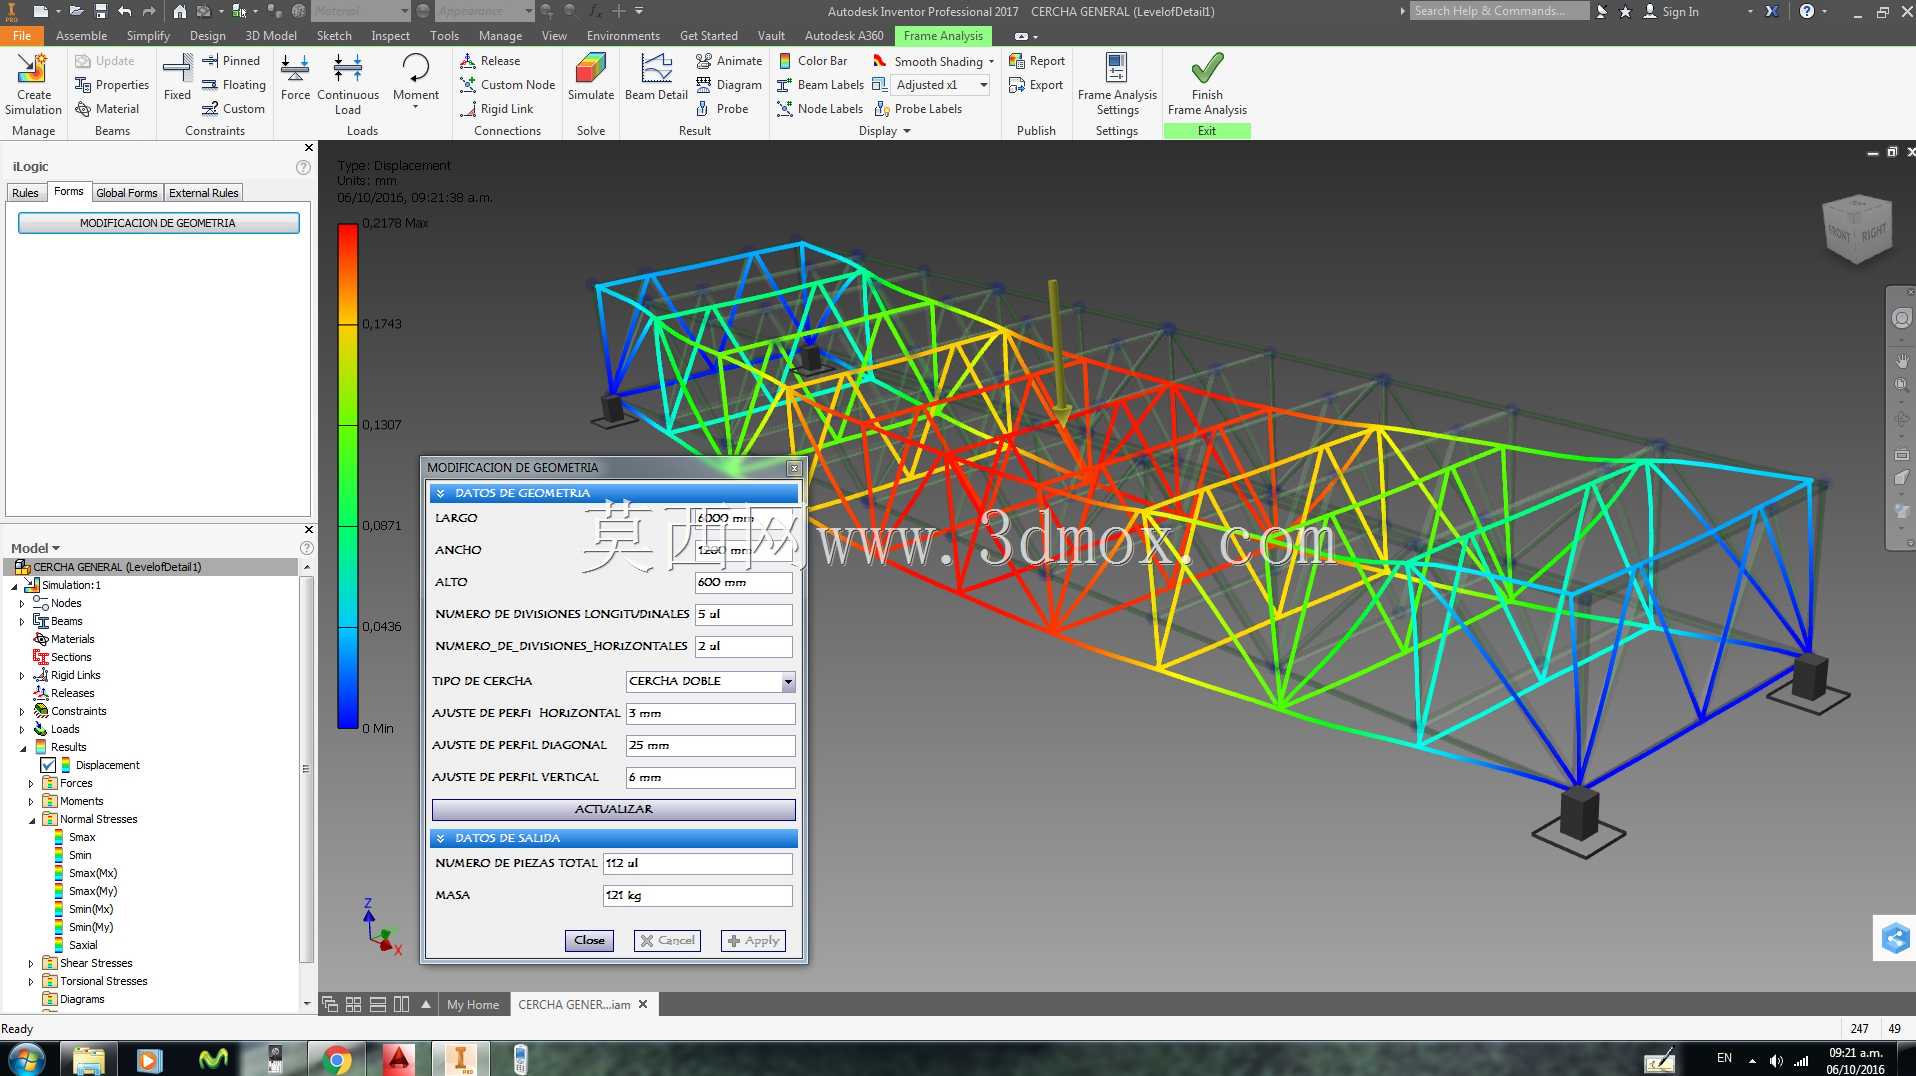The height and width of the screenshot is (1076, 1916).
Task: Click the Create Simulation icon
Action: (33, 84)
